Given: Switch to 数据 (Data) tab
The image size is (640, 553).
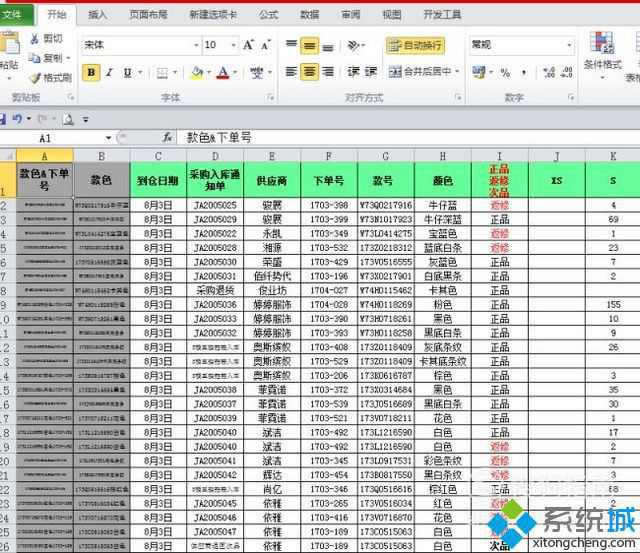Looking at the screenshot, I should click(x=309, y=15).
